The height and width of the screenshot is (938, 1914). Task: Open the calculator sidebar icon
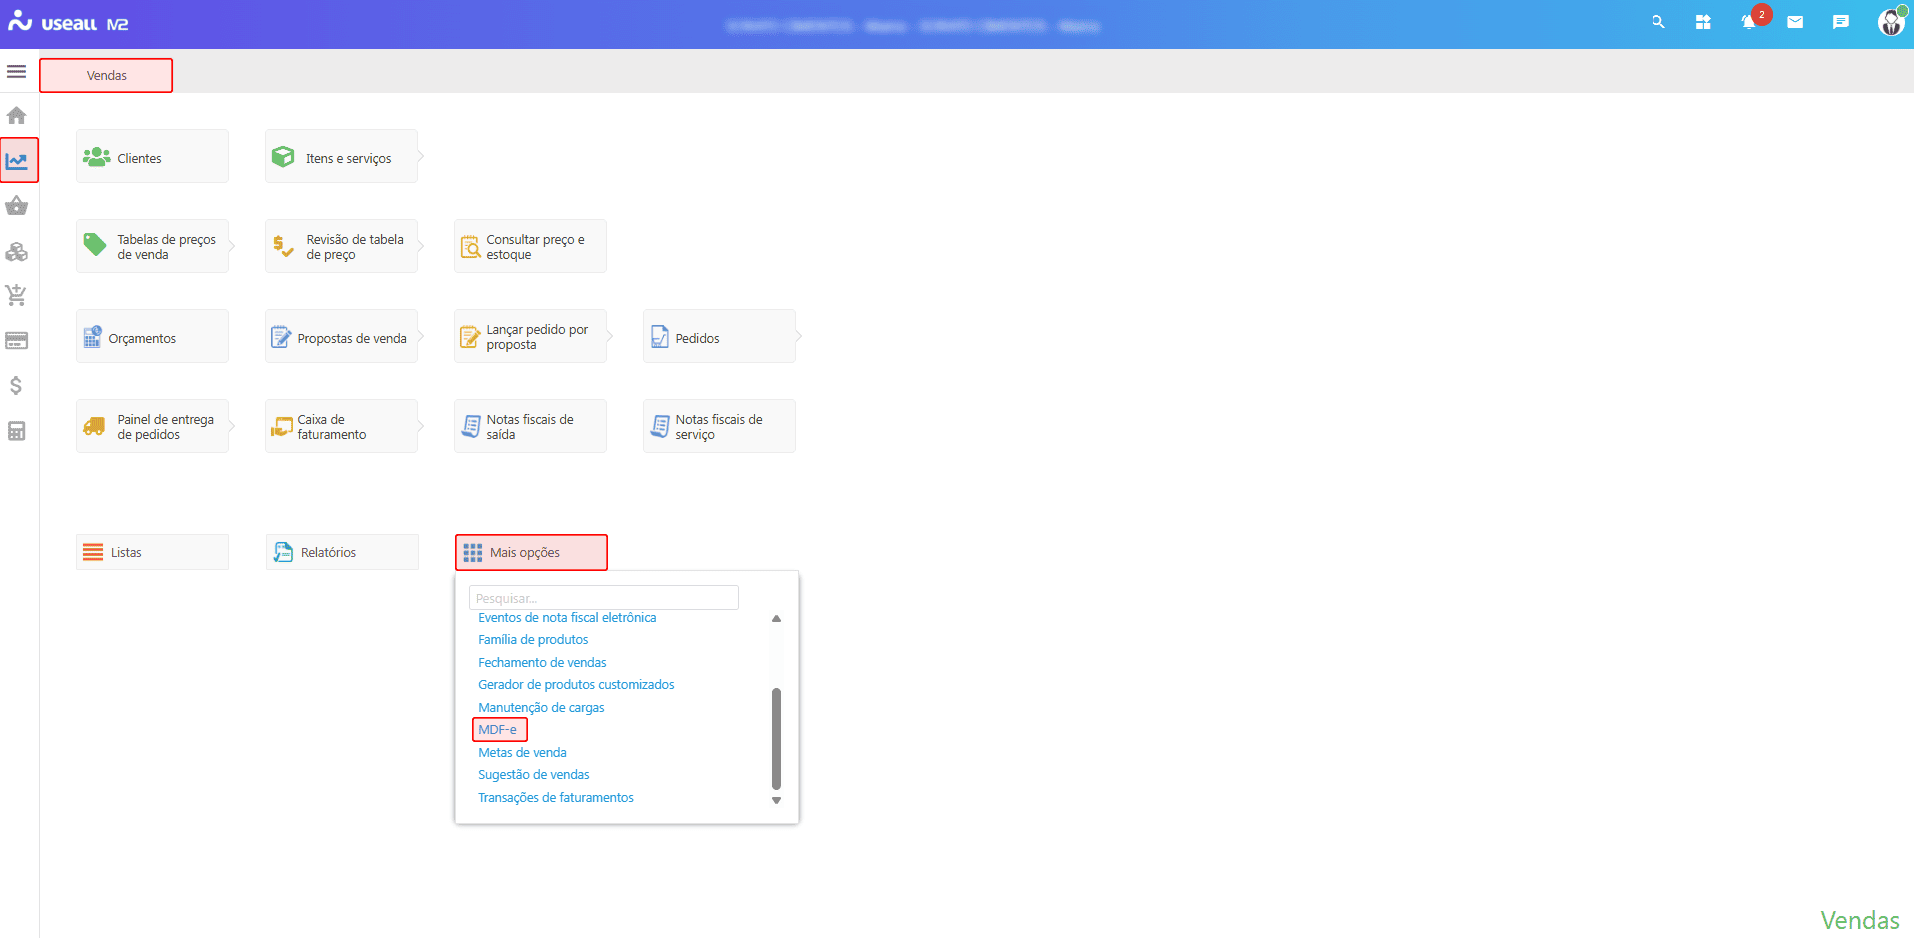[x=17, y=431]
